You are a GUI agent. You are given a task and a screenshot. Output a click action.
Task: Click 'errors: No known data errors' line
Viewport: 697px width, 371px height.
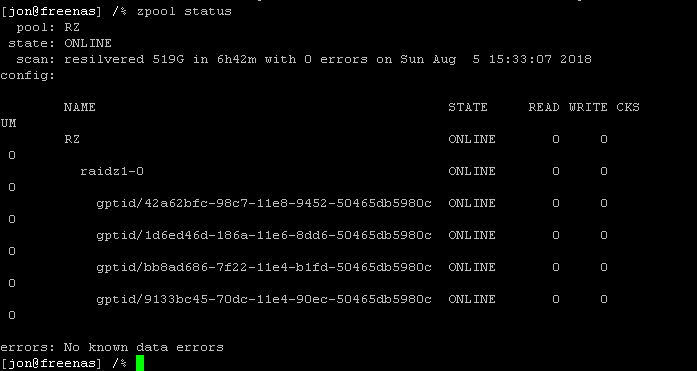click(112, 347)
